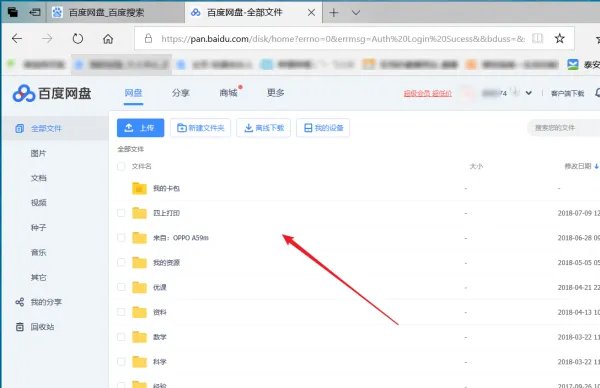Open the browser home page icon
This screenshot has height=388, width=600.
pyautogui.click(x=108, y=39)
